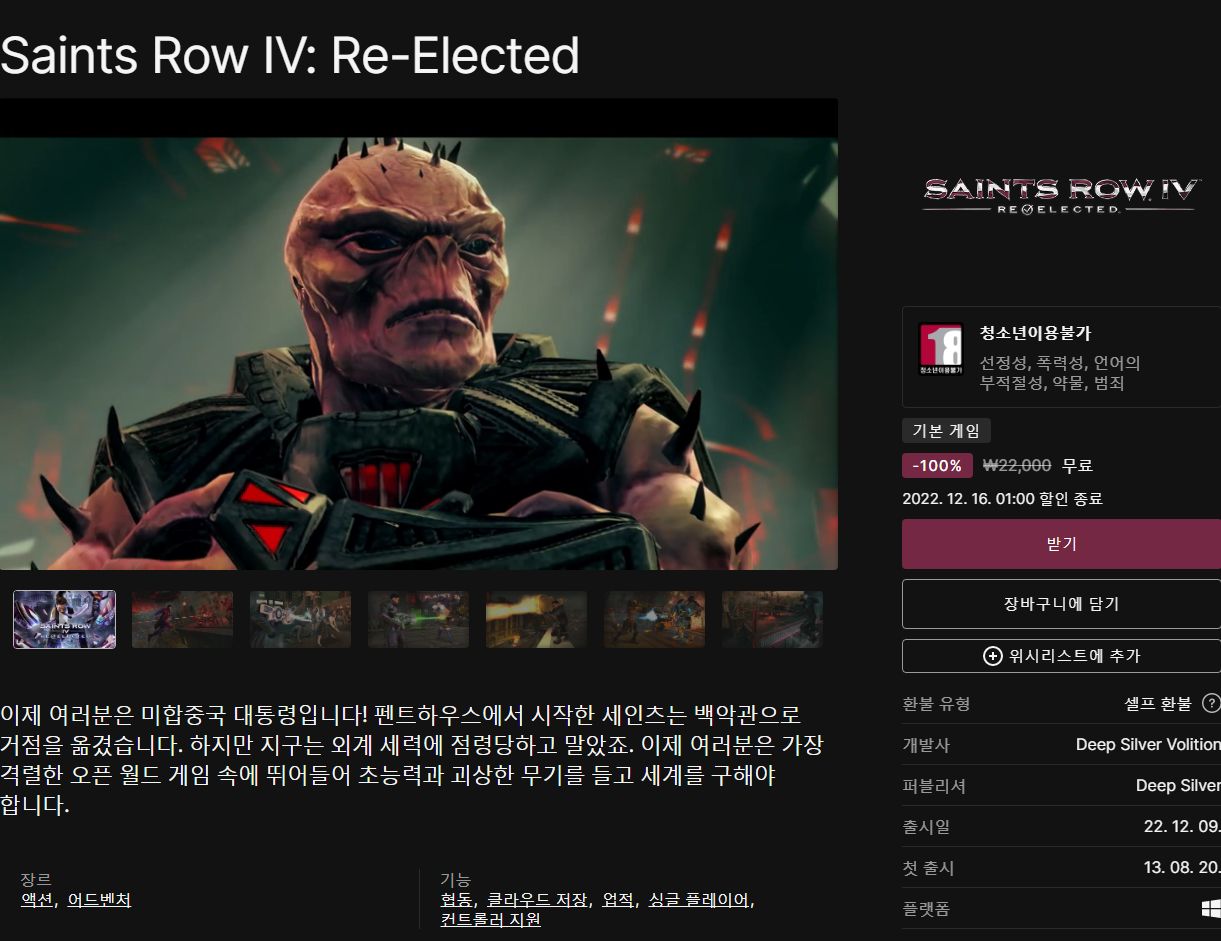Viewport: 1221px width, 941px height.
Task: Open the 어드벤처 genre link
Action: tap(98, 899)
